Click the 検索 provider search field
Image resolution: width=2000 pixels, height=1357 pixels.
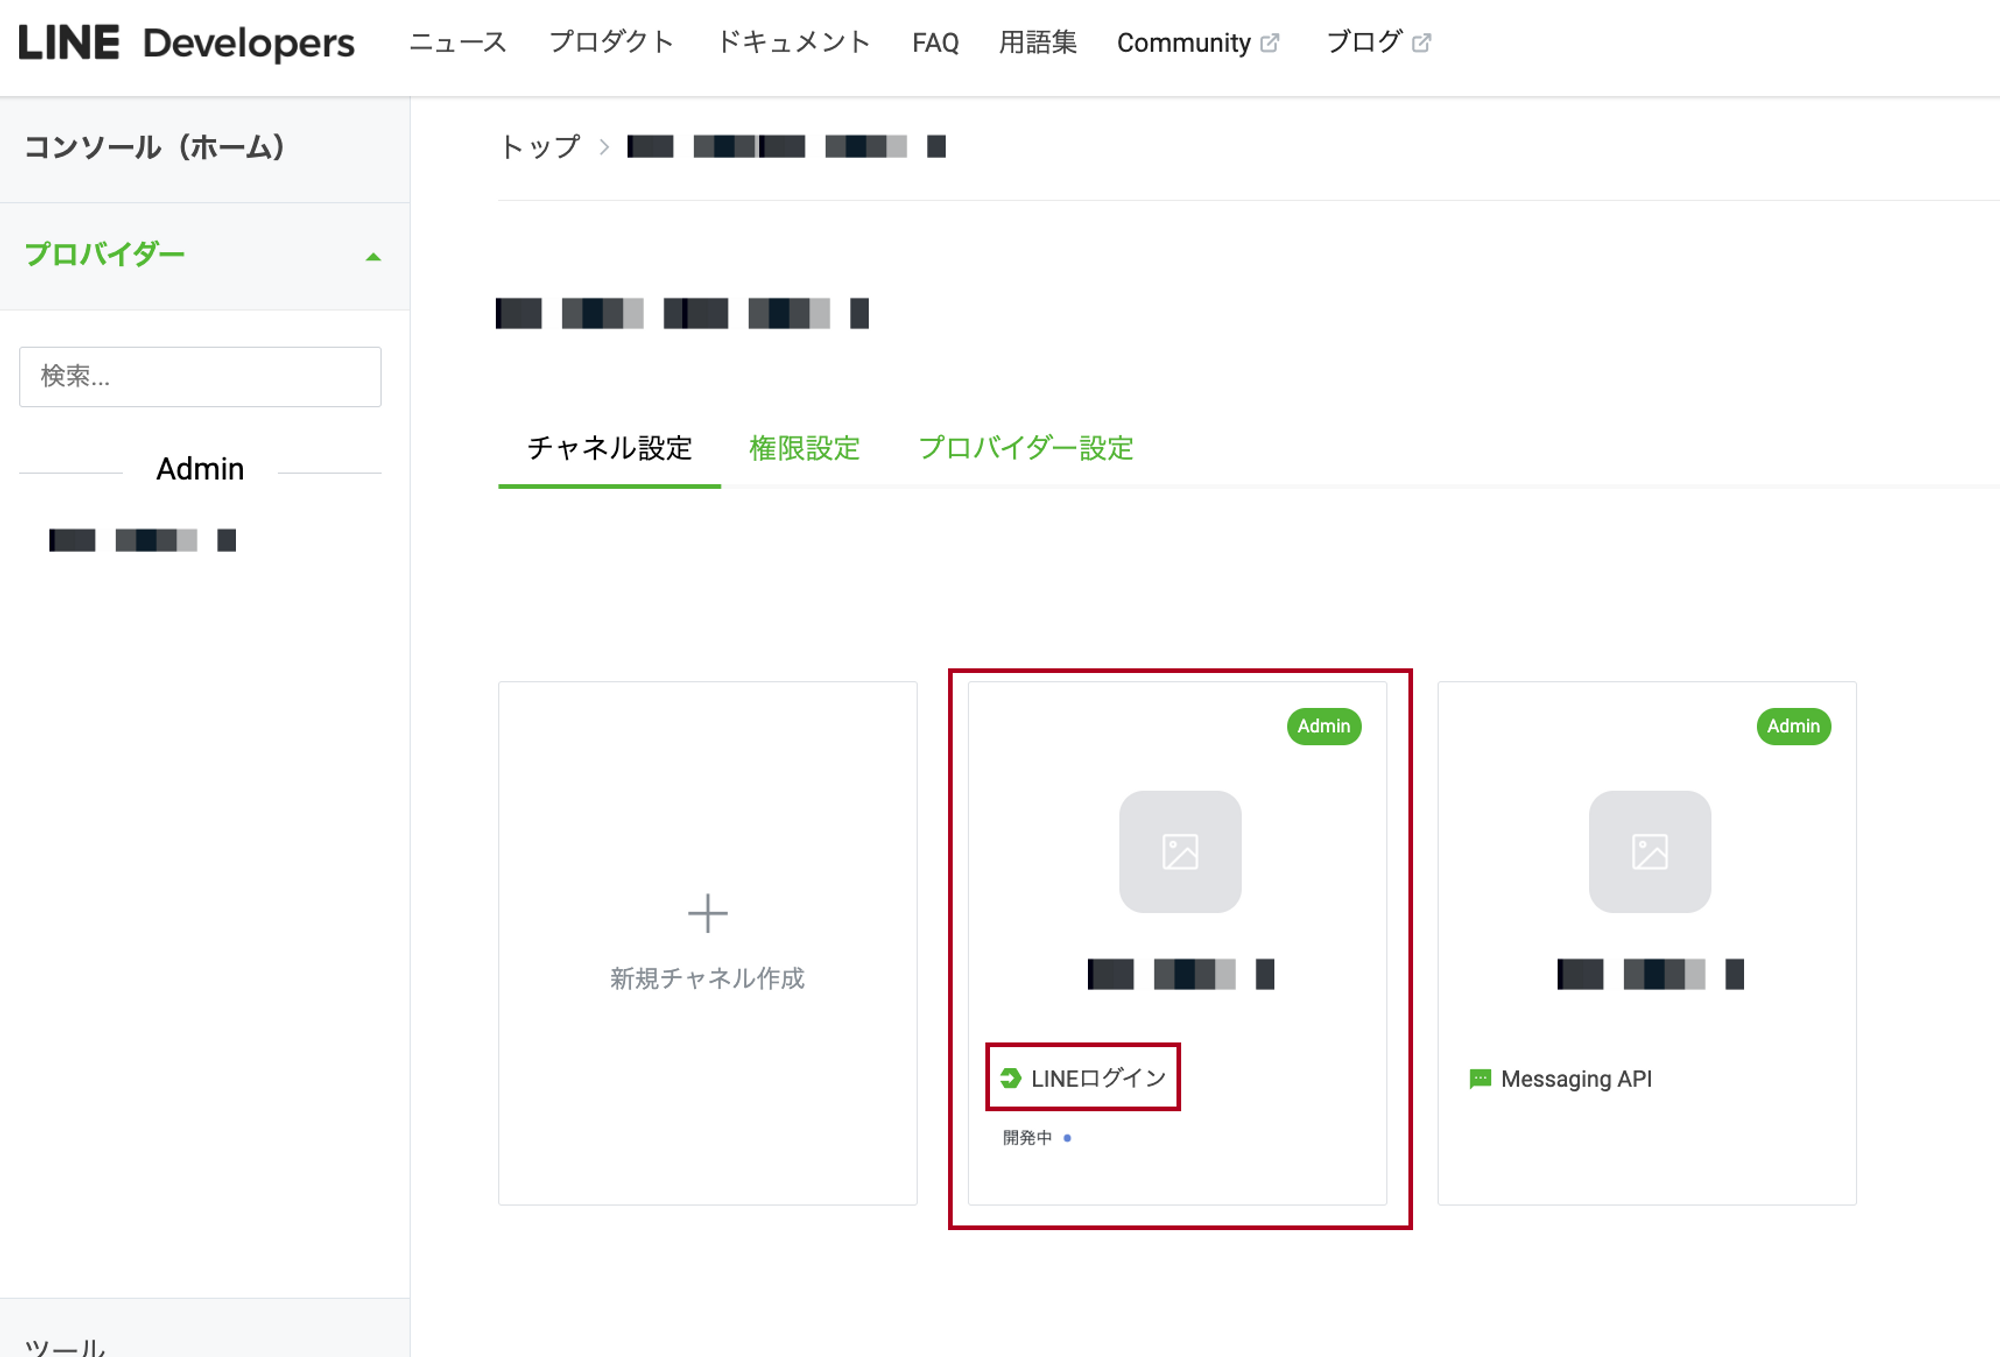(x=200, y=377)
